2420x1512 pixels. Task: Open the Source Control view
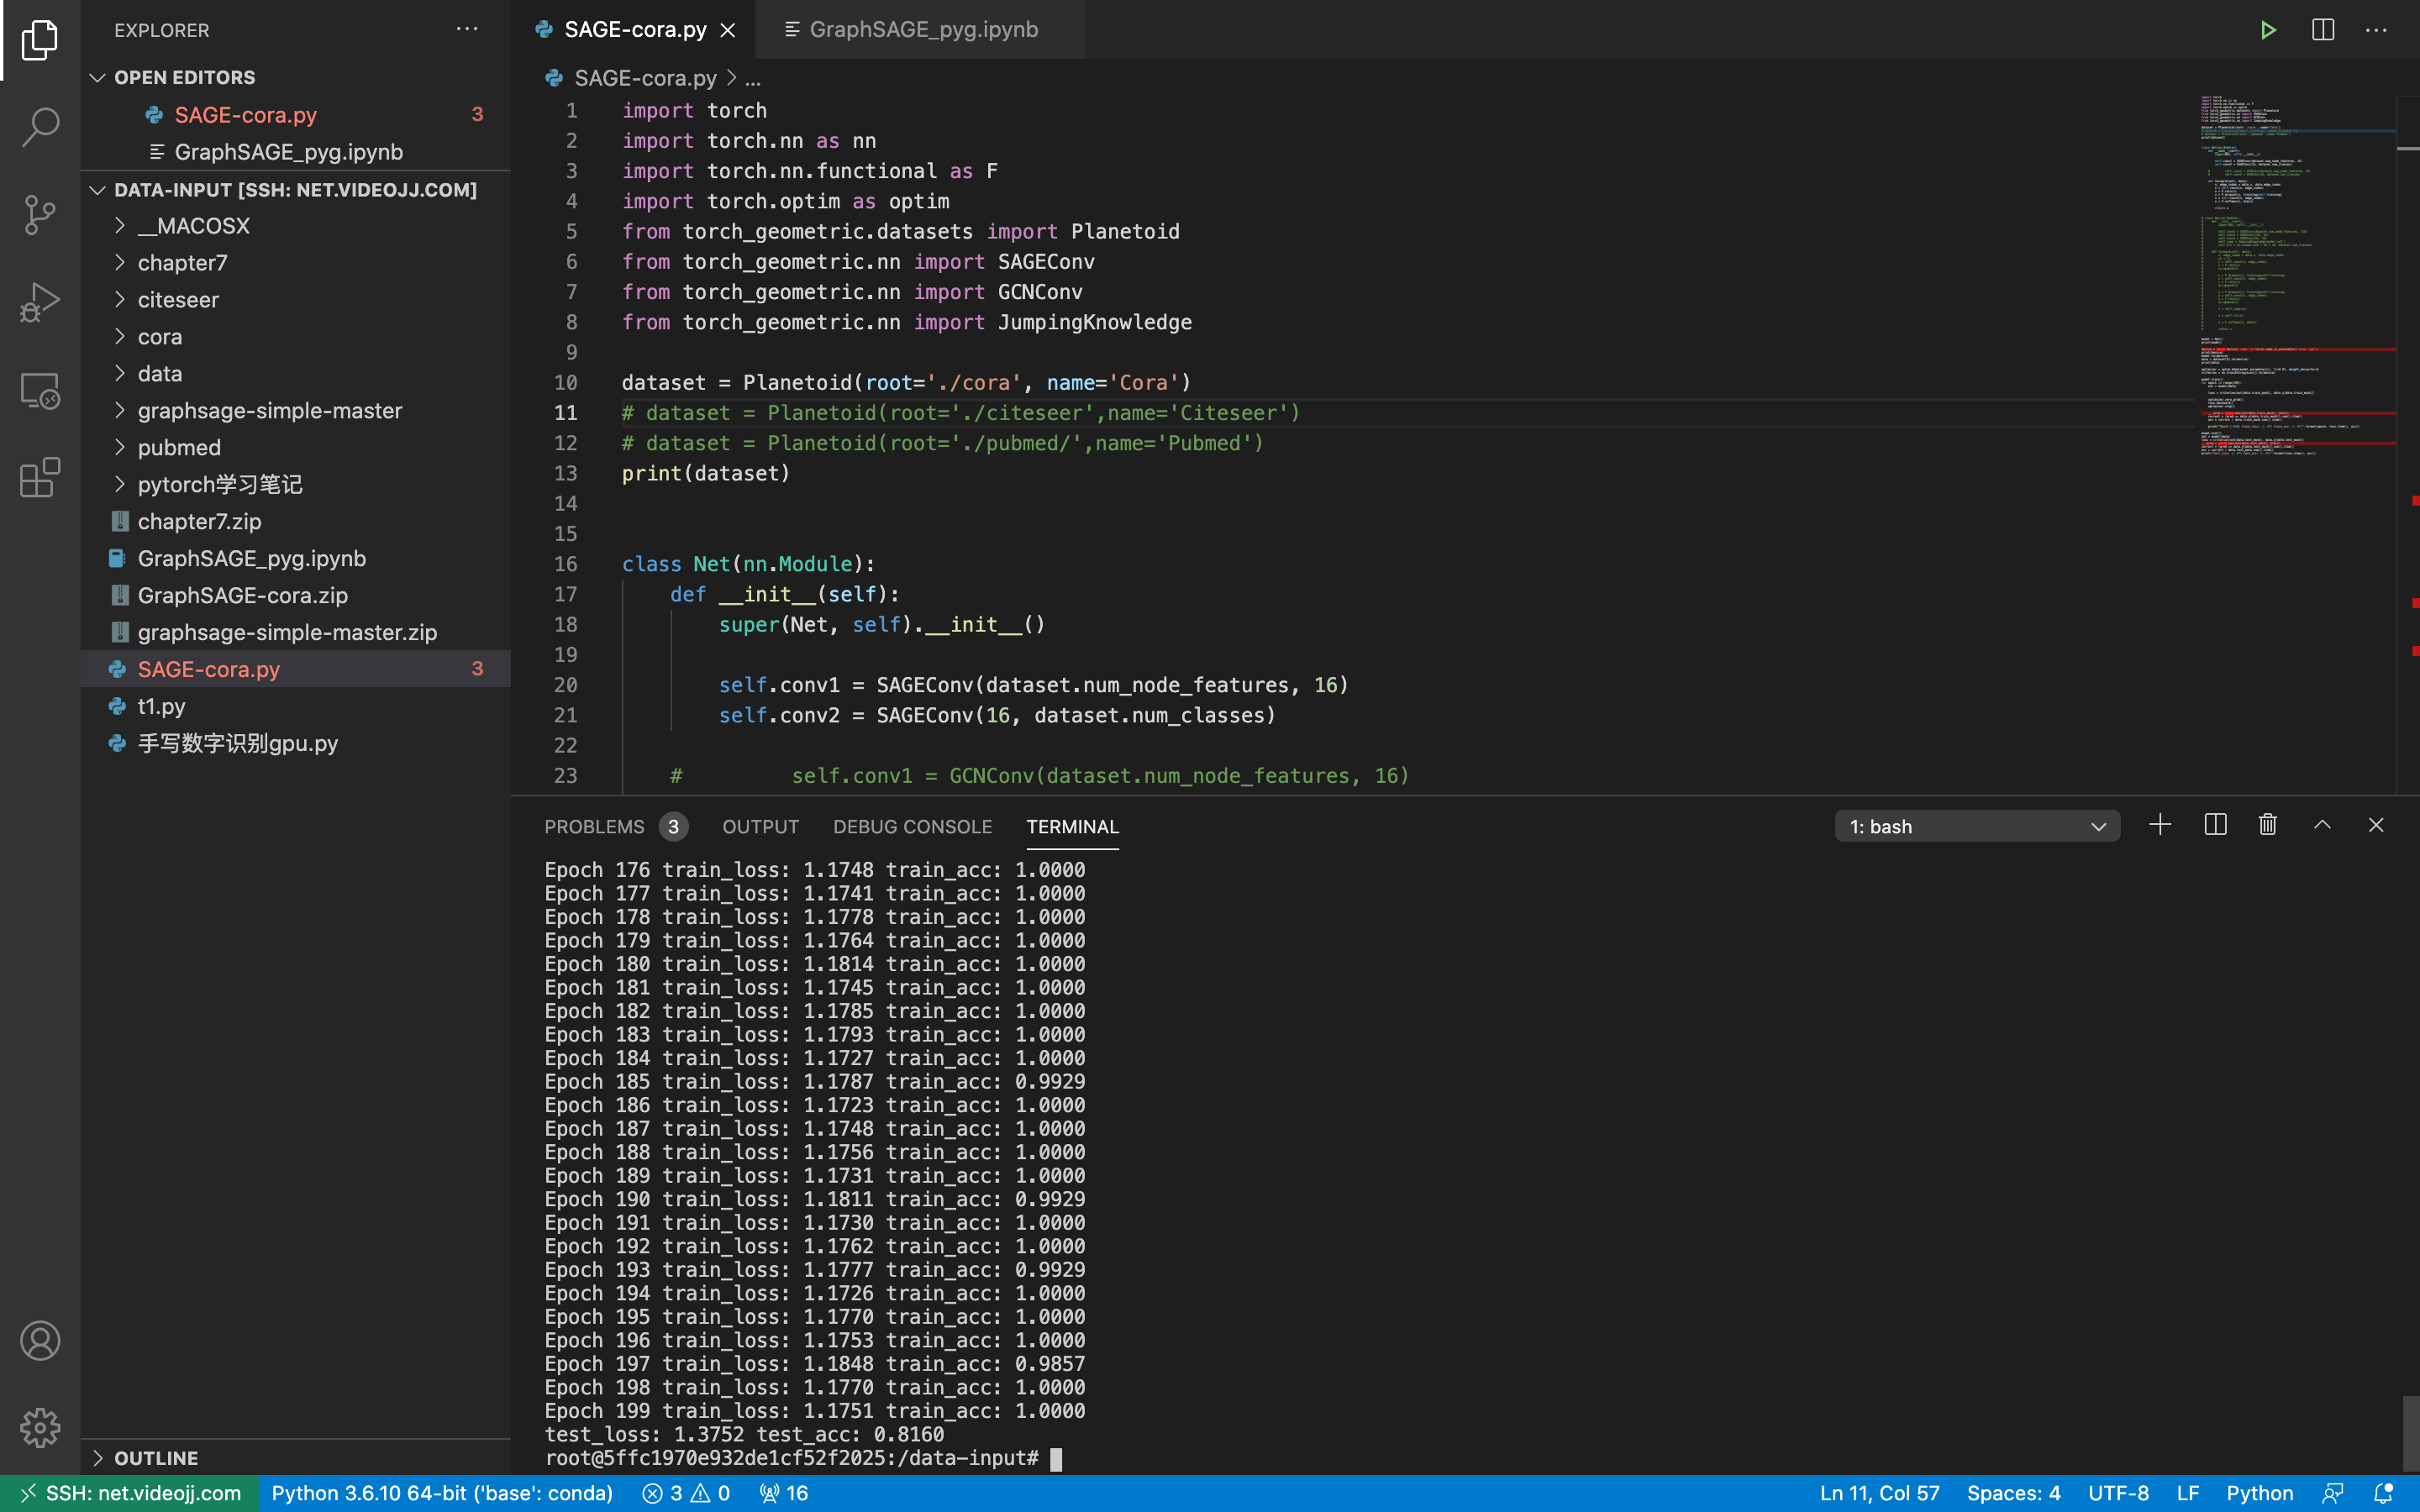[40, 214]
